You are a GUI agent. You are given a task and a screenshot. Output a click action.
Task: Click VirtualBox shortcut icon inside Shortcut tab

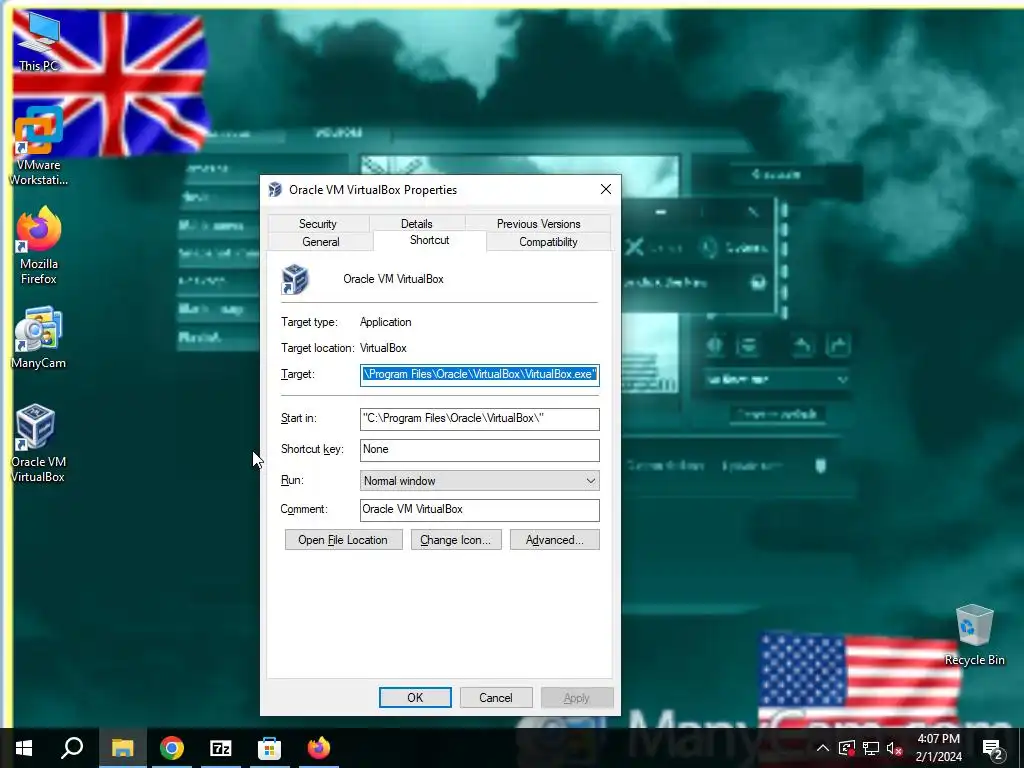[295, 279]
